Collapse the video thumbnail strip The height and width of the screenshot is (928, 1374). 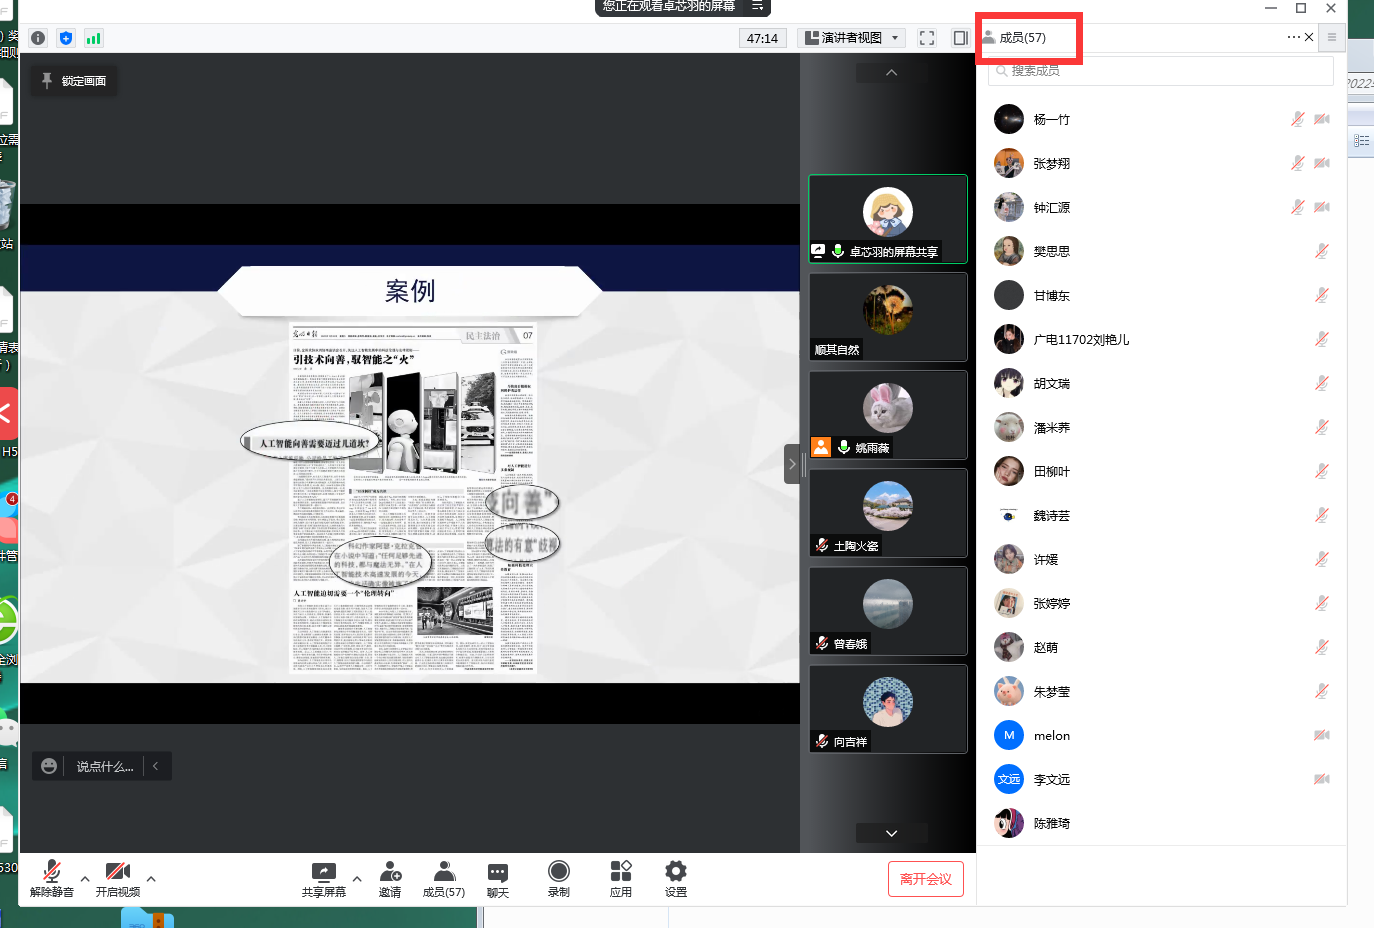pyautogui.click(x=792, y=464)
